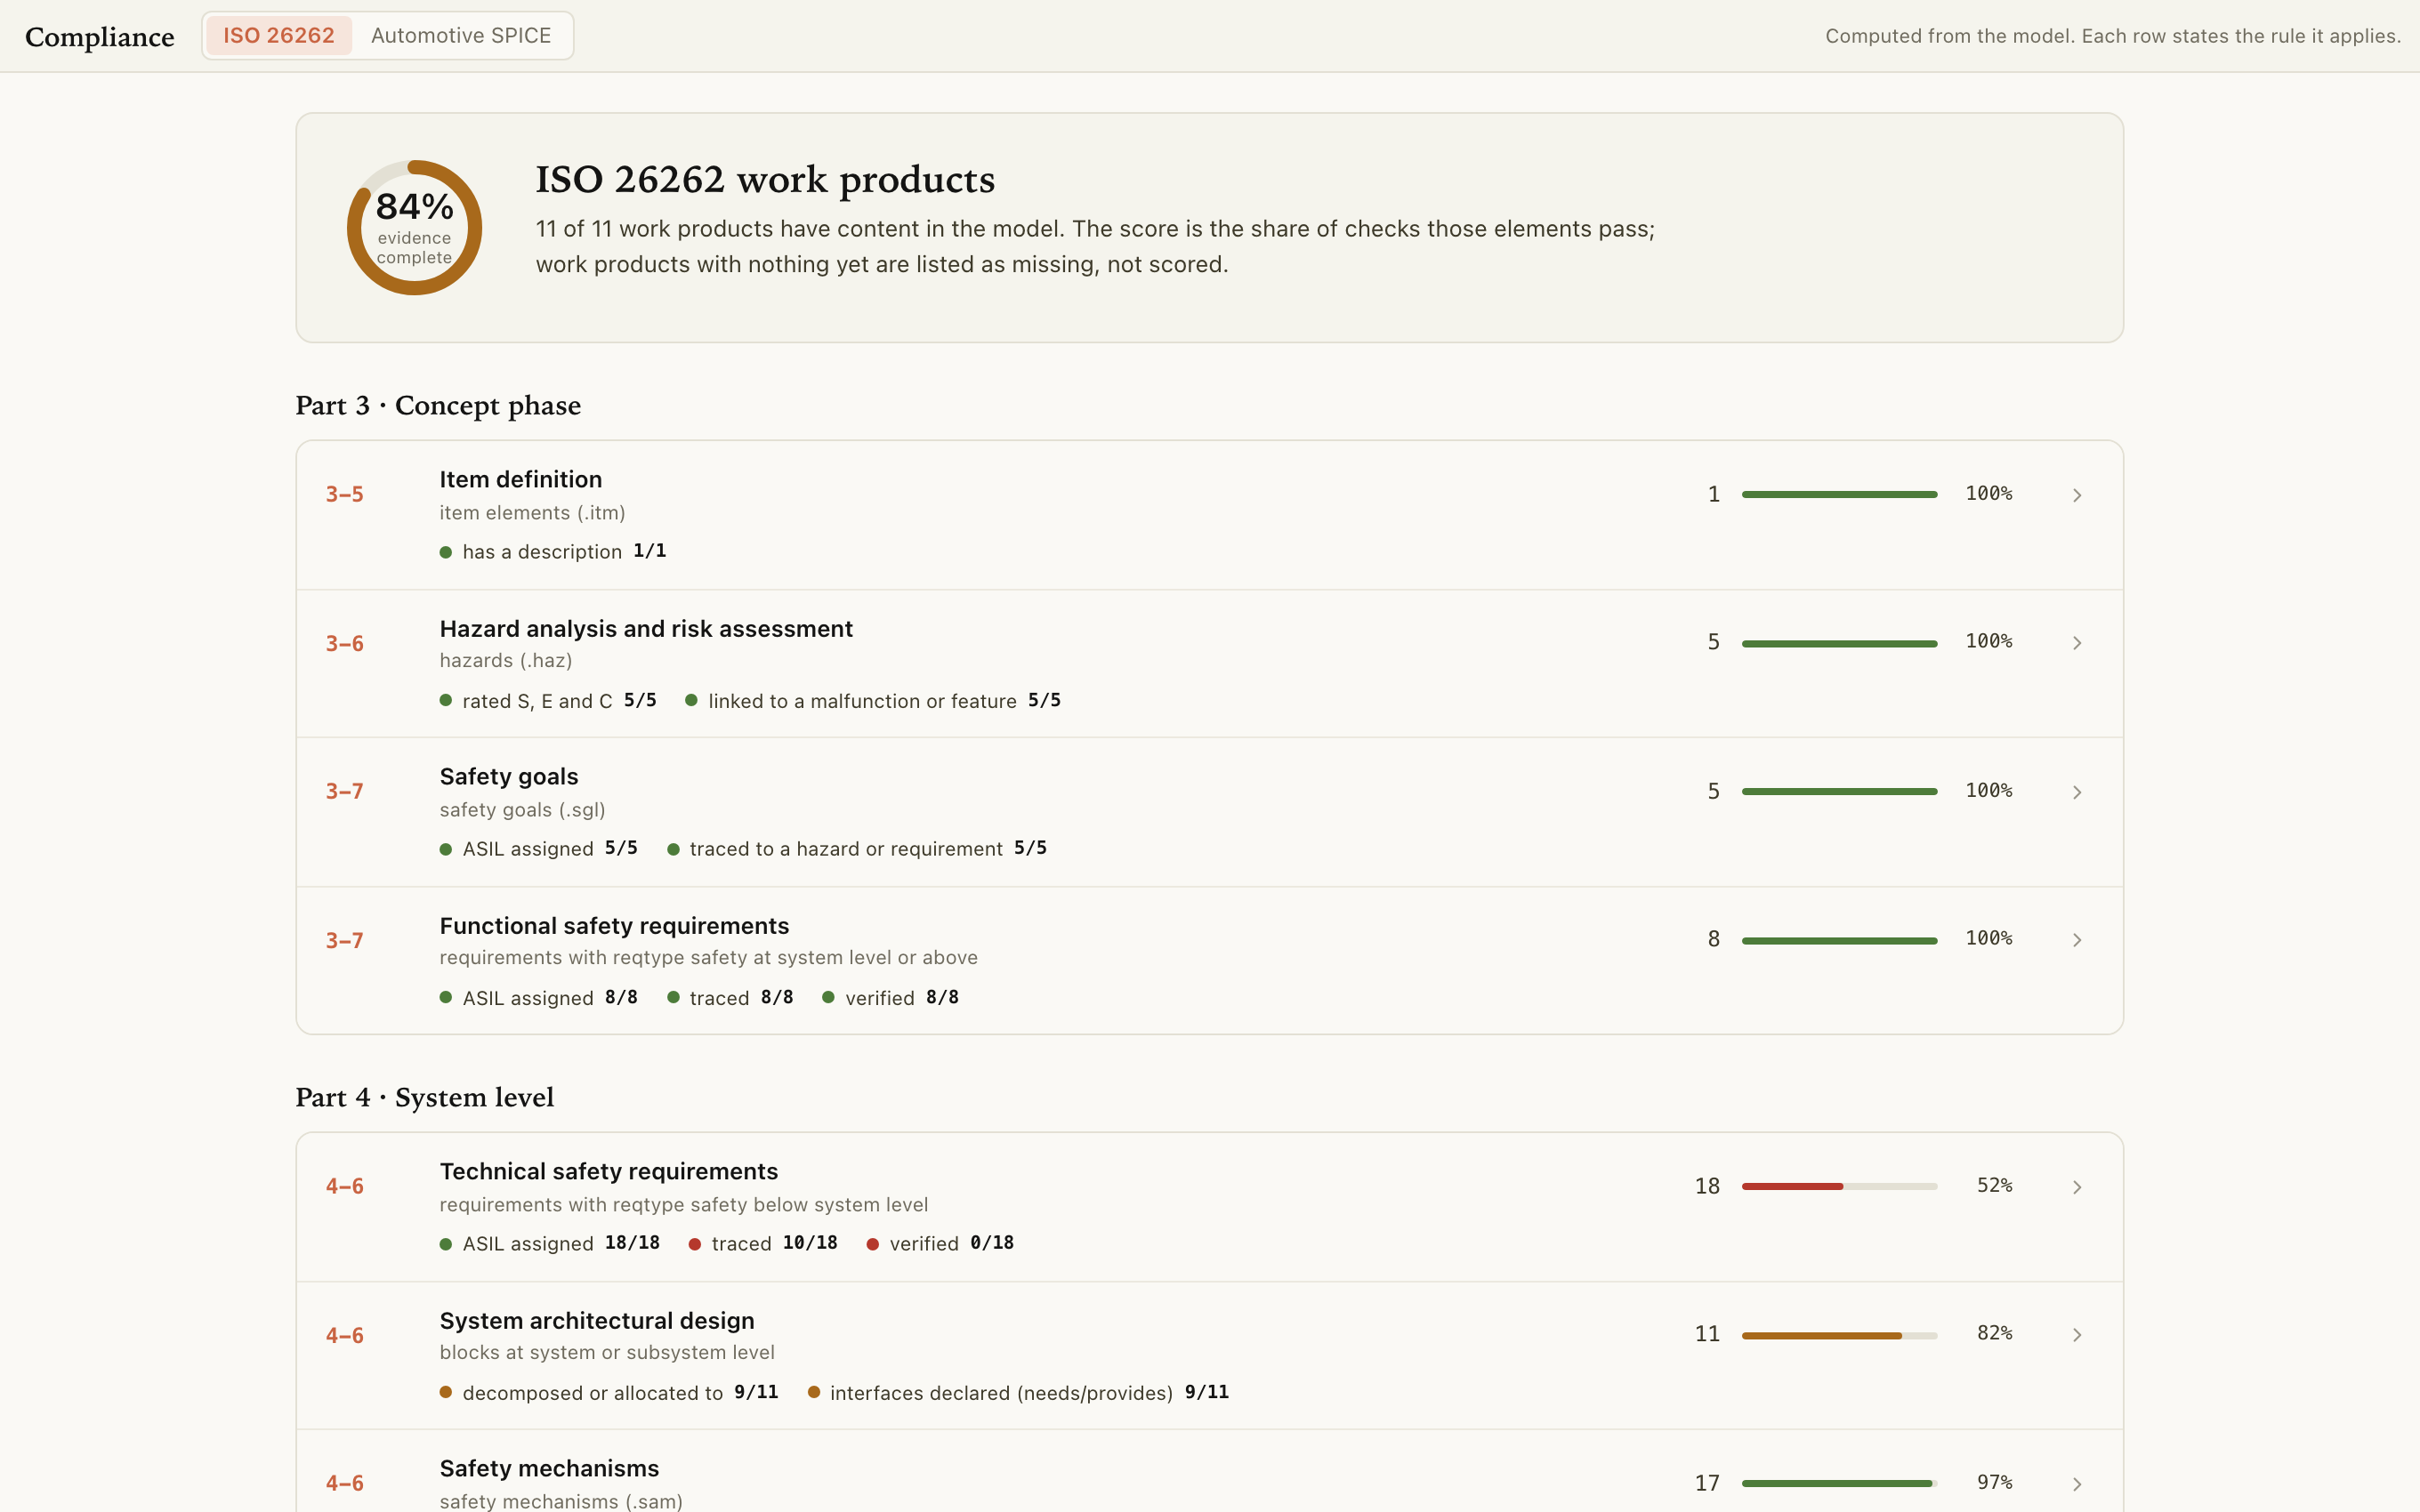Screen dimensions: 2420x1512
Task: Click the 'Part 4 · System level' heading
Action: click(x=424, y=1098)
